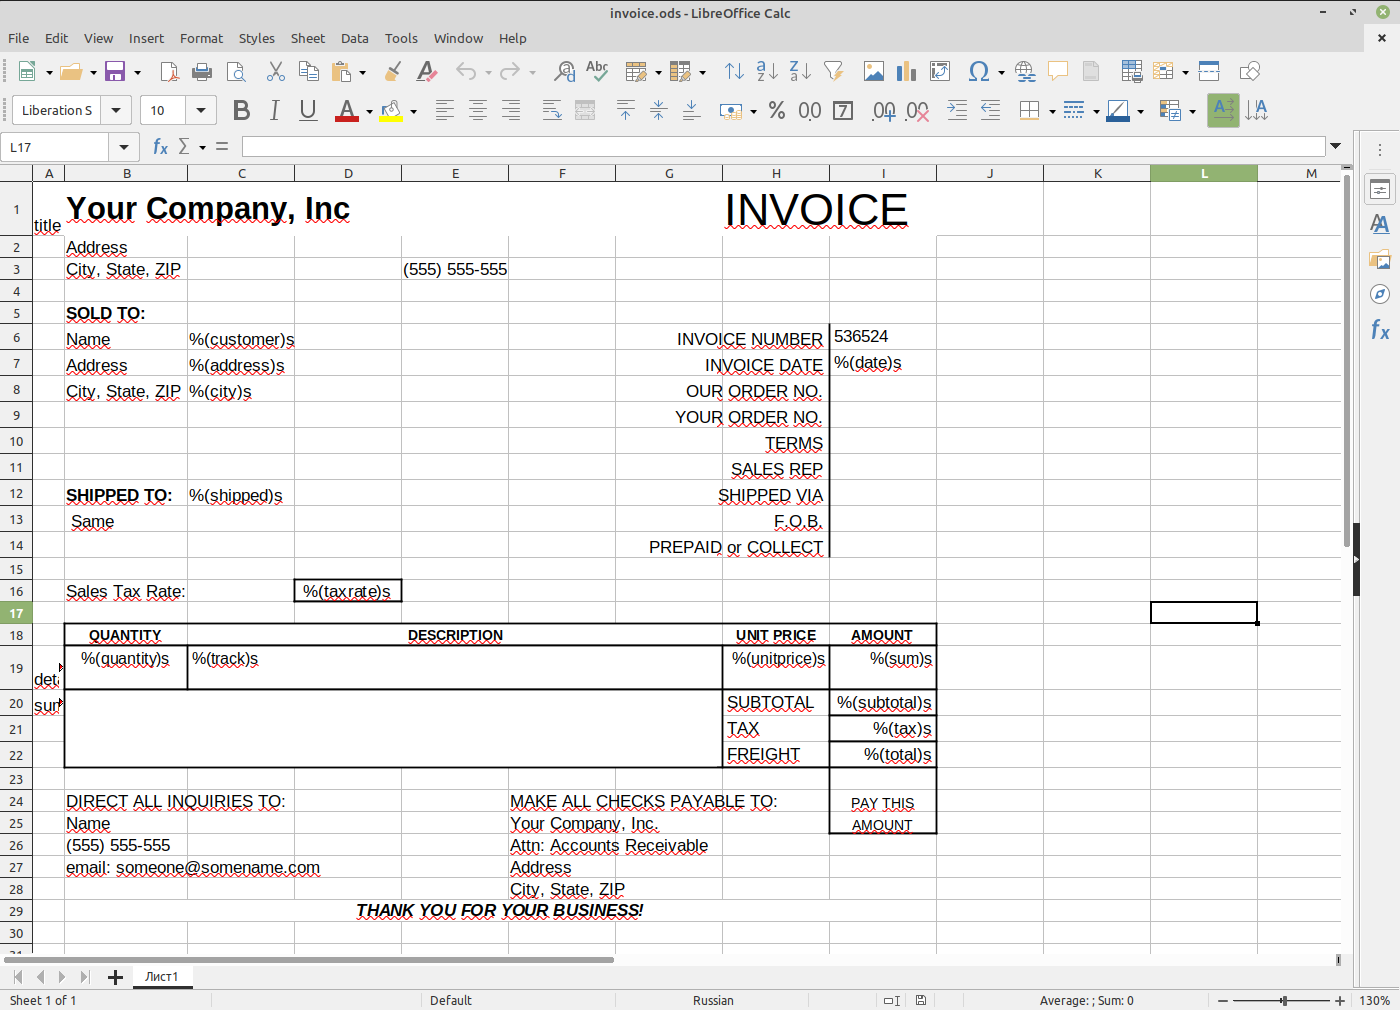Toggle bold formatting
The width and height of the screenshot is (1400, 1010).
(241, 110)
